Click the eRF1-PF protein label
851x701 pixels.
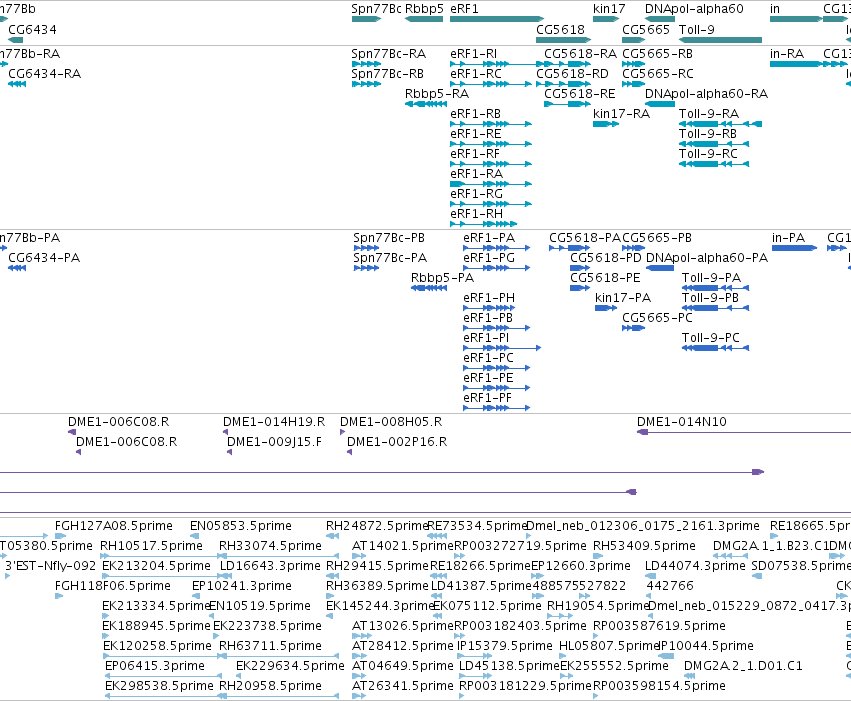(487, 398)
